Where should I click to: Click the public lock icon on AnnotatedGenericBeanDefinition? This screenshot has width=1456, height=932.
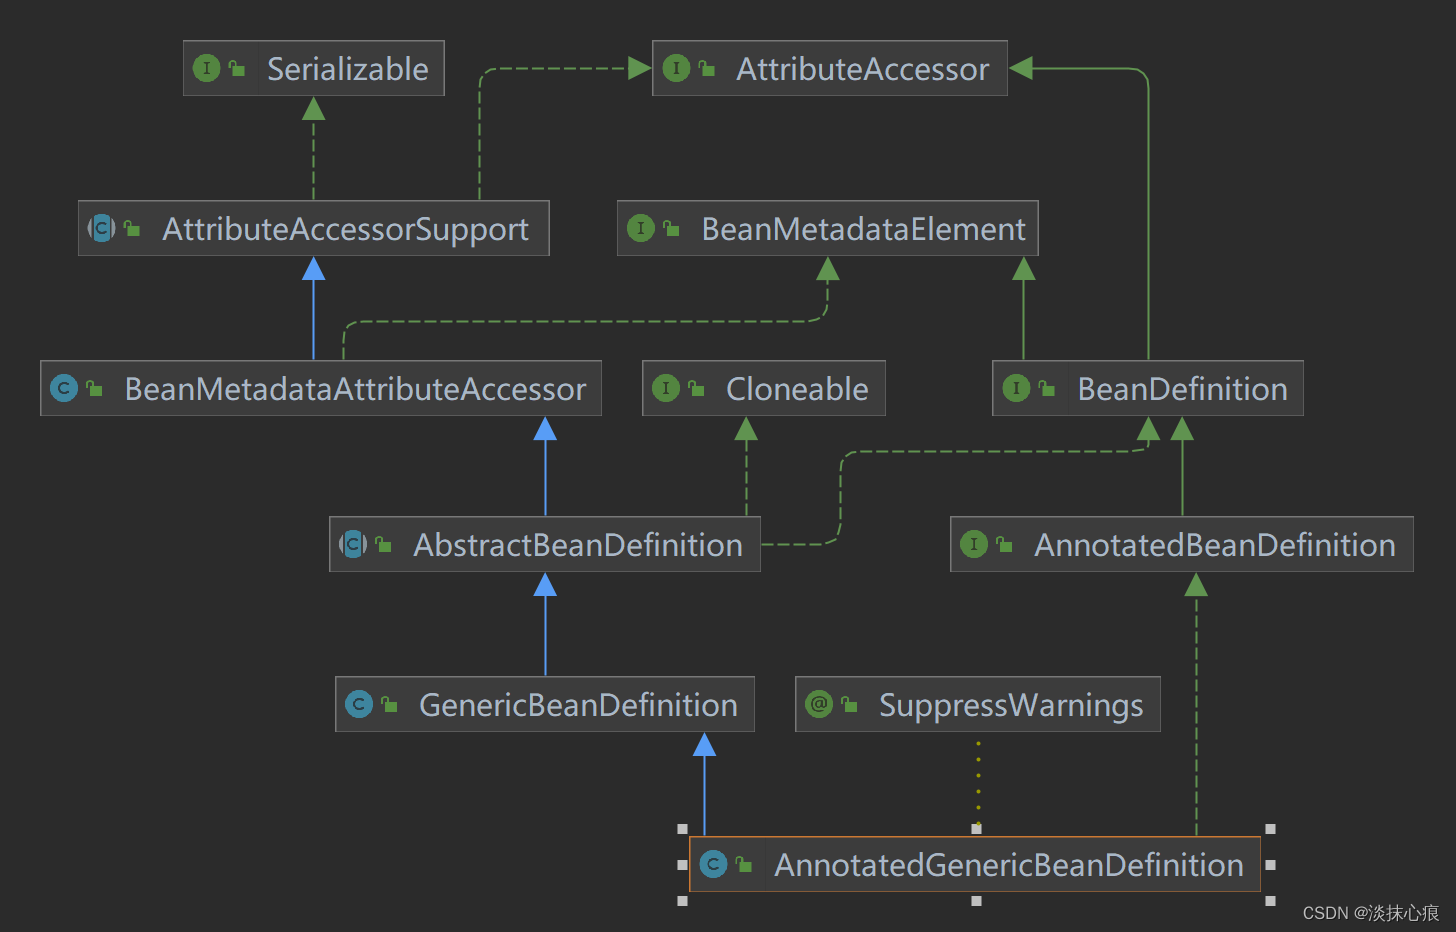coord(744,864)
